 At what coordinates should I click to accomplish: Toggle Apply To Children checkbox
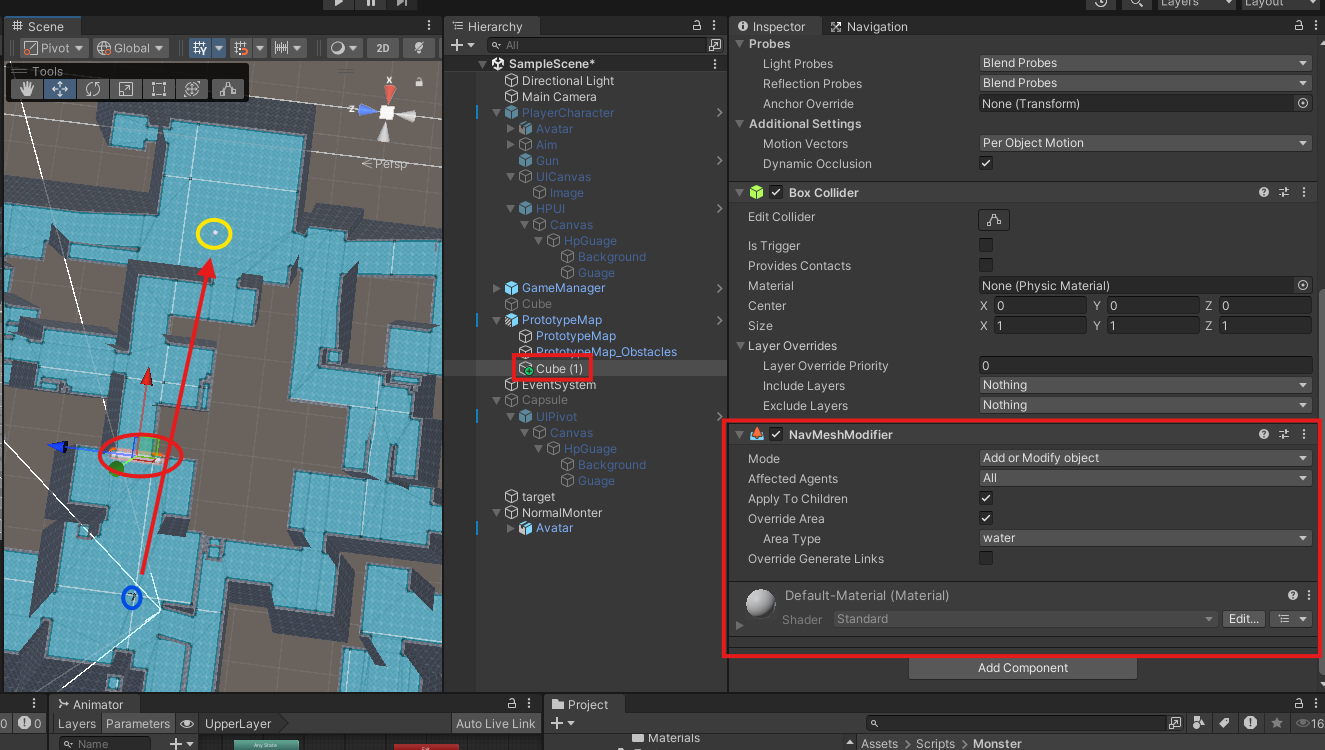coord(986,498)
